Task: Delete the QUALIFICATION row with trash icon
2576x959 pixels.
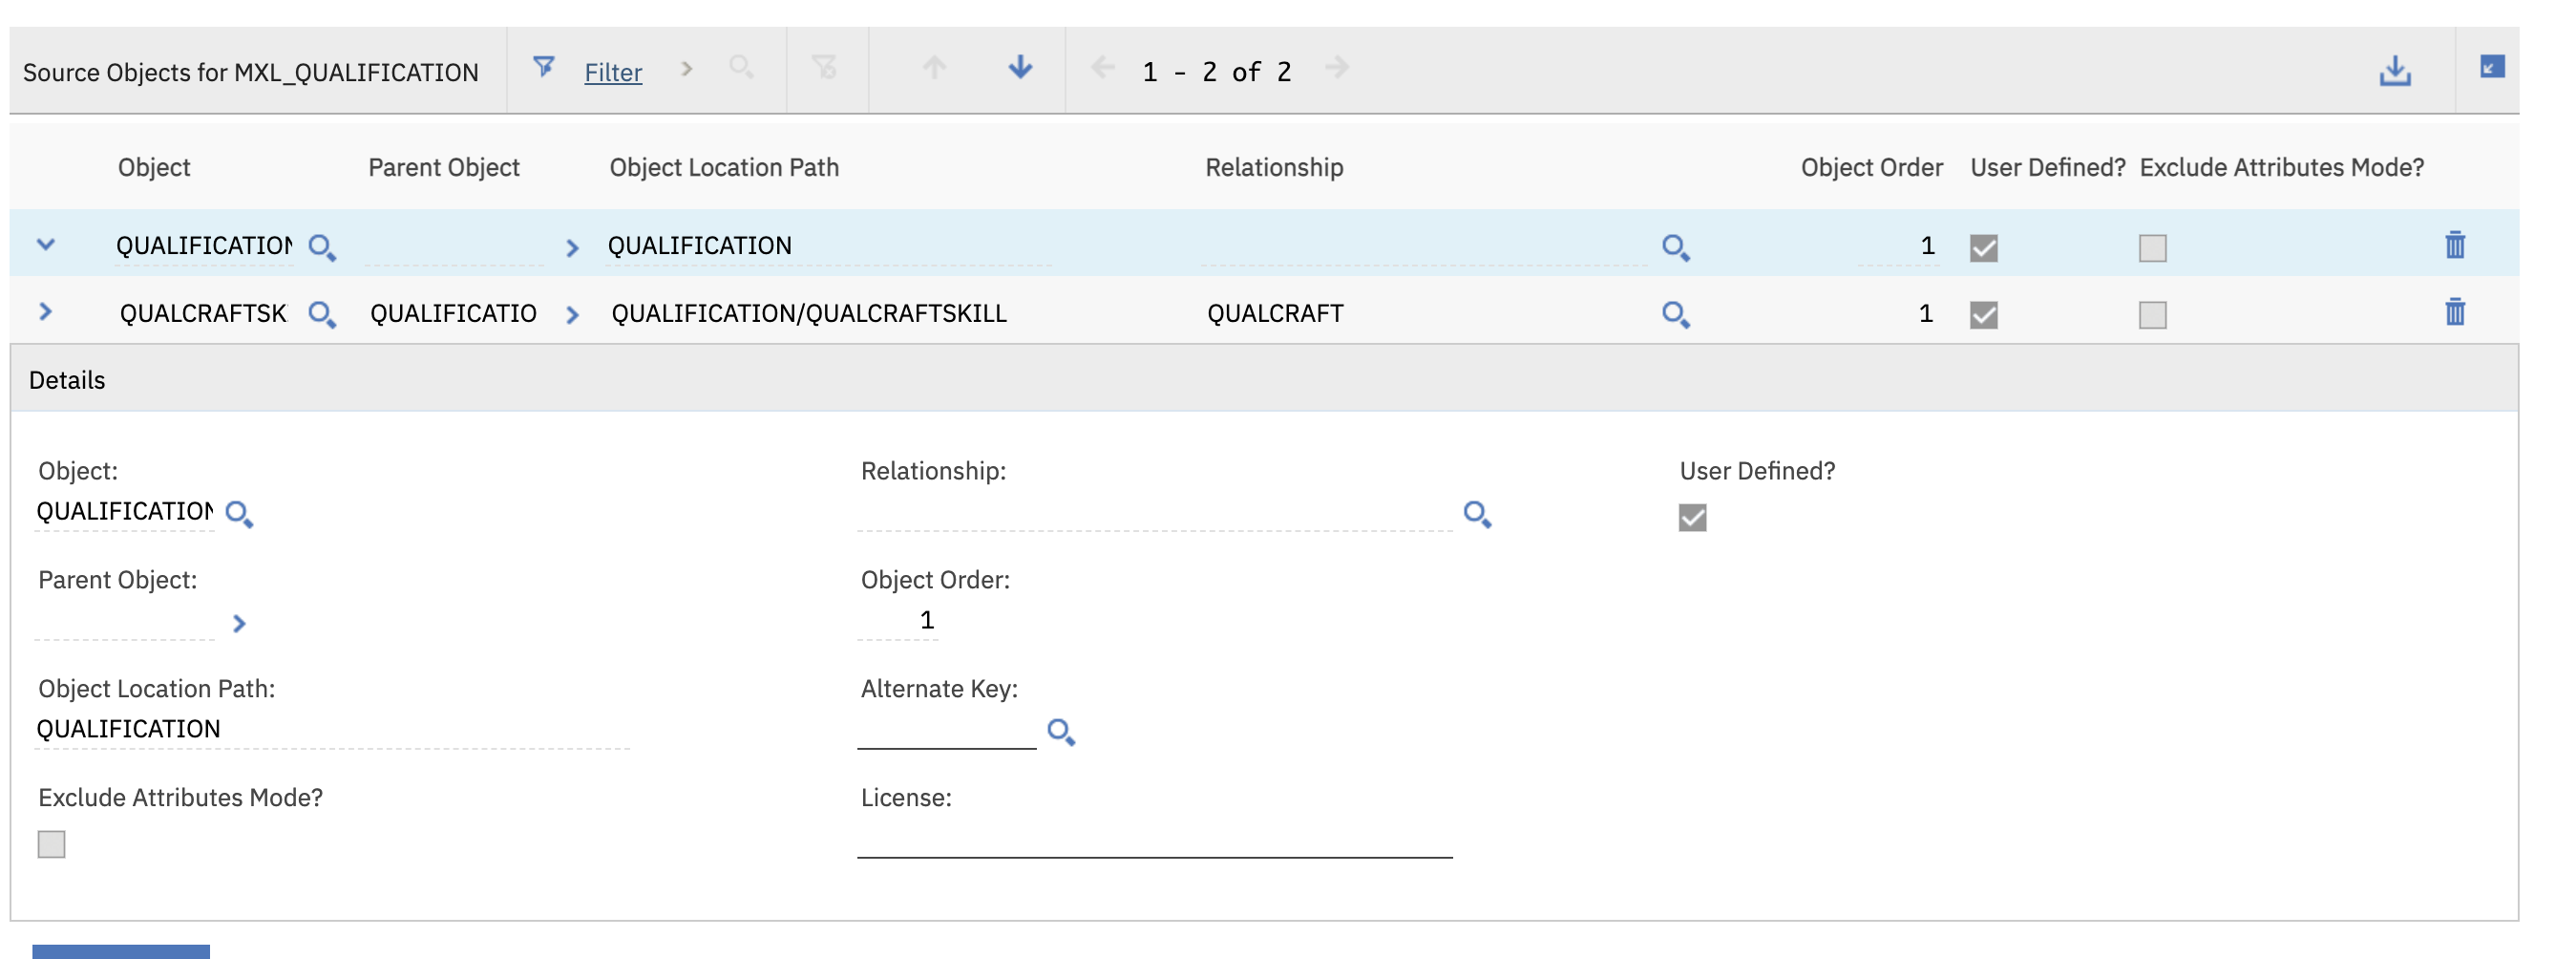Action: tap(2454, 245)
